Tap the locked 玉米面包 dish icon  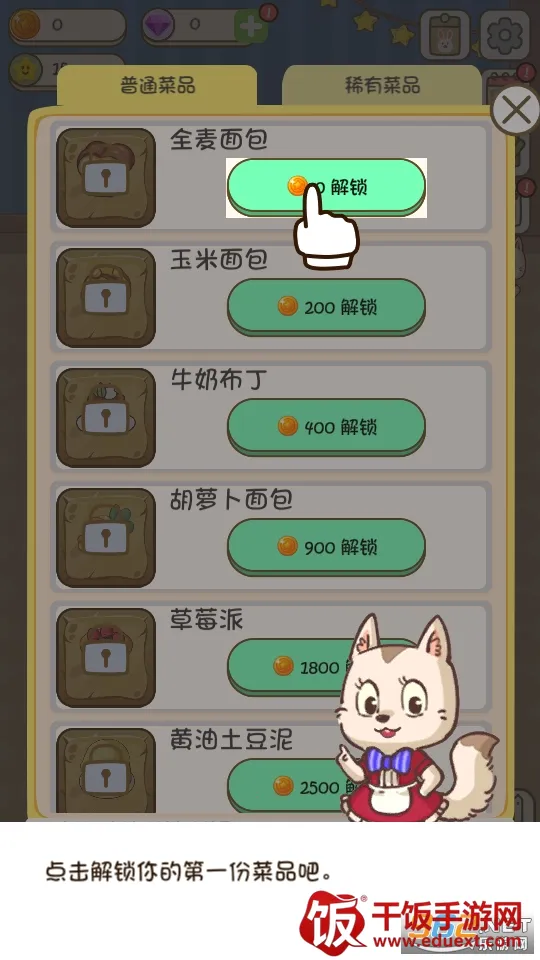coord(106,298)
